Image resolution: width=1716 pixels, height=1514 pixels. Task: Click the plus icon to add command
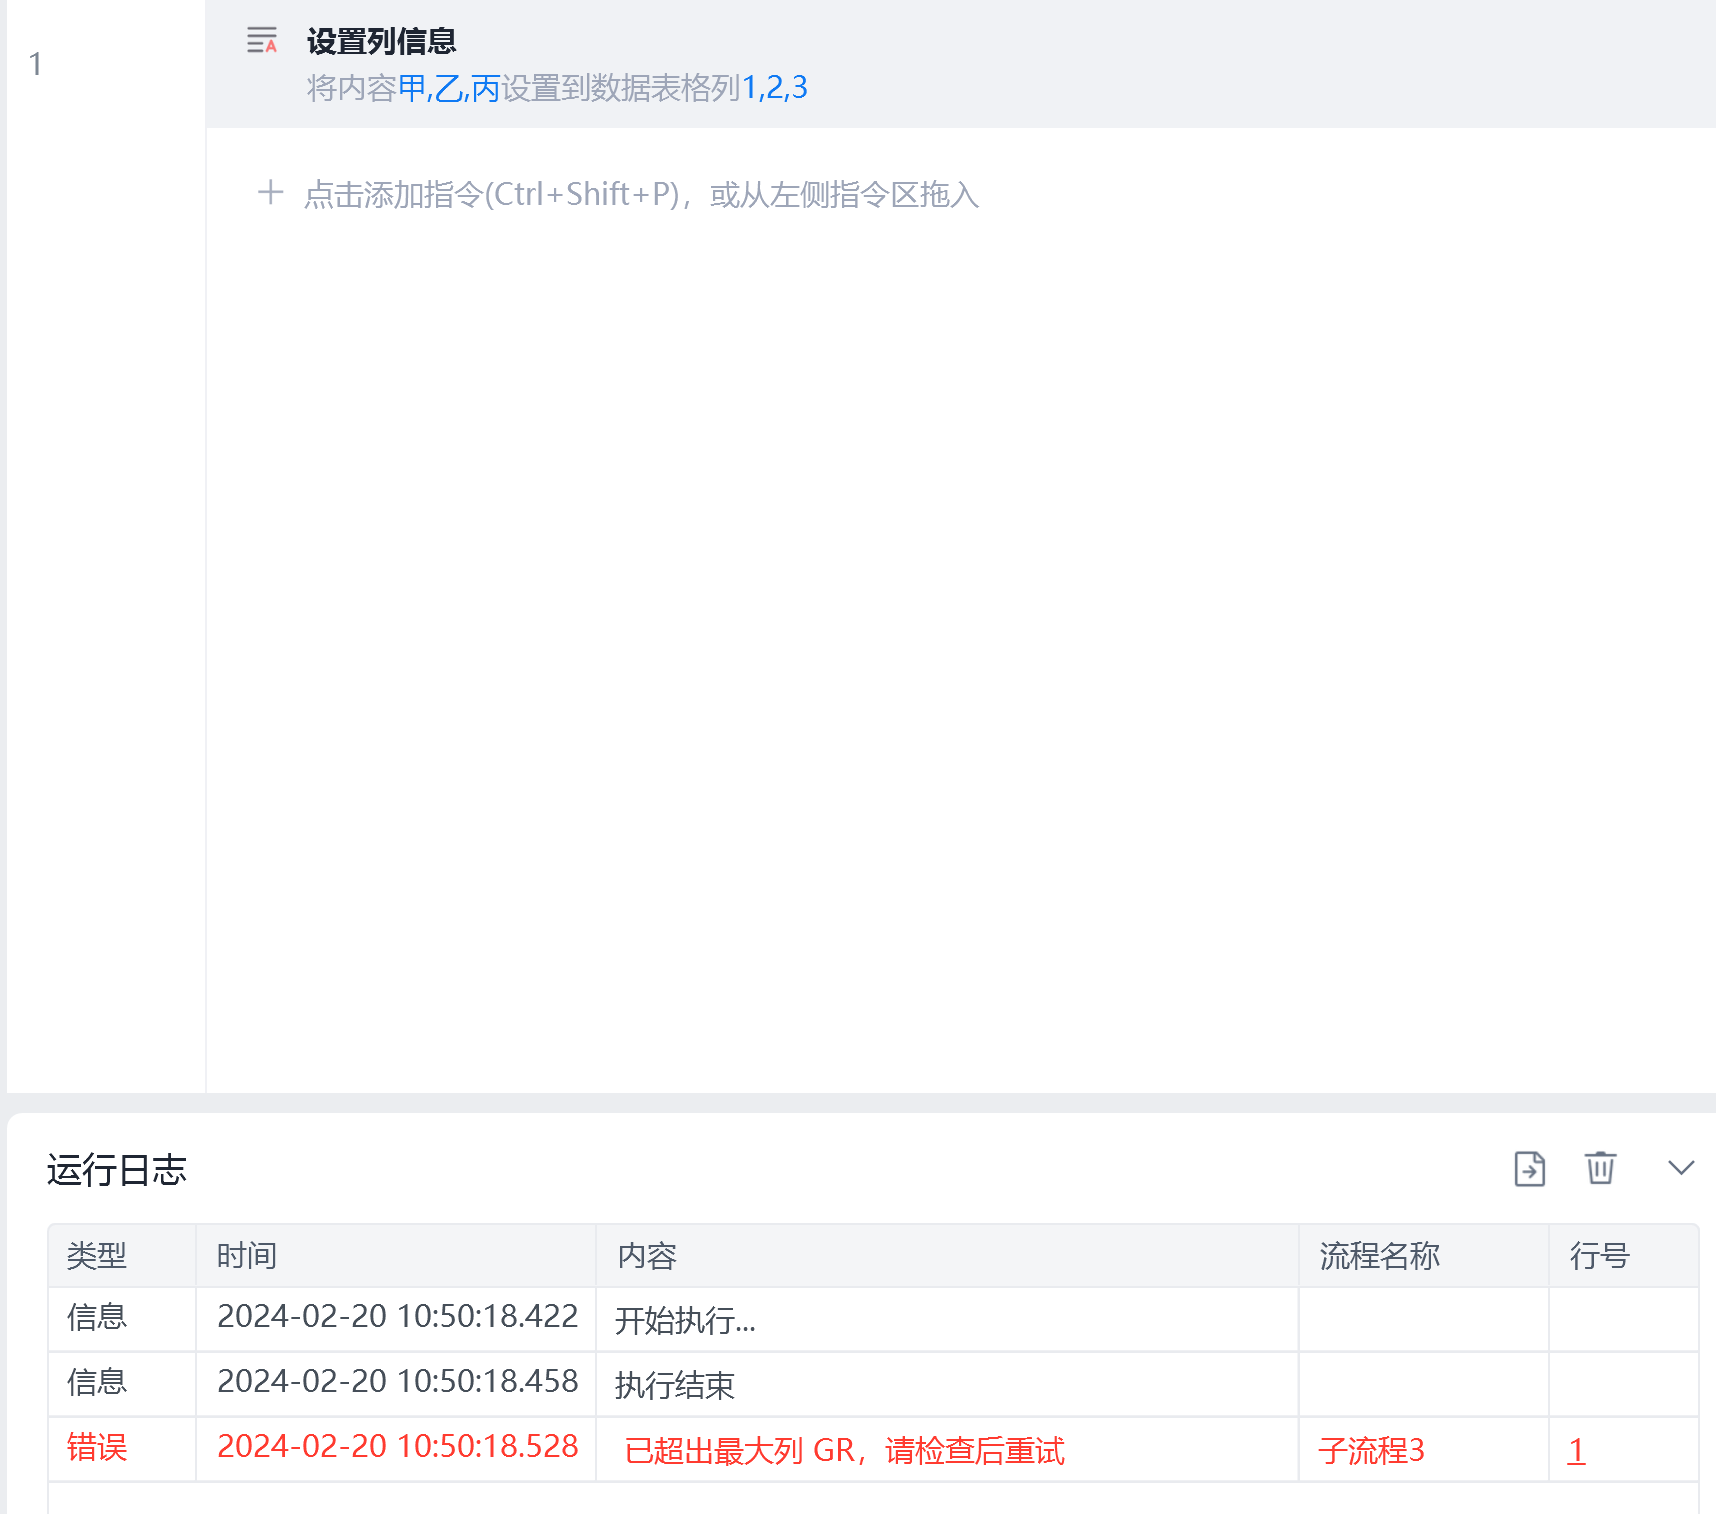coord(270,192)
